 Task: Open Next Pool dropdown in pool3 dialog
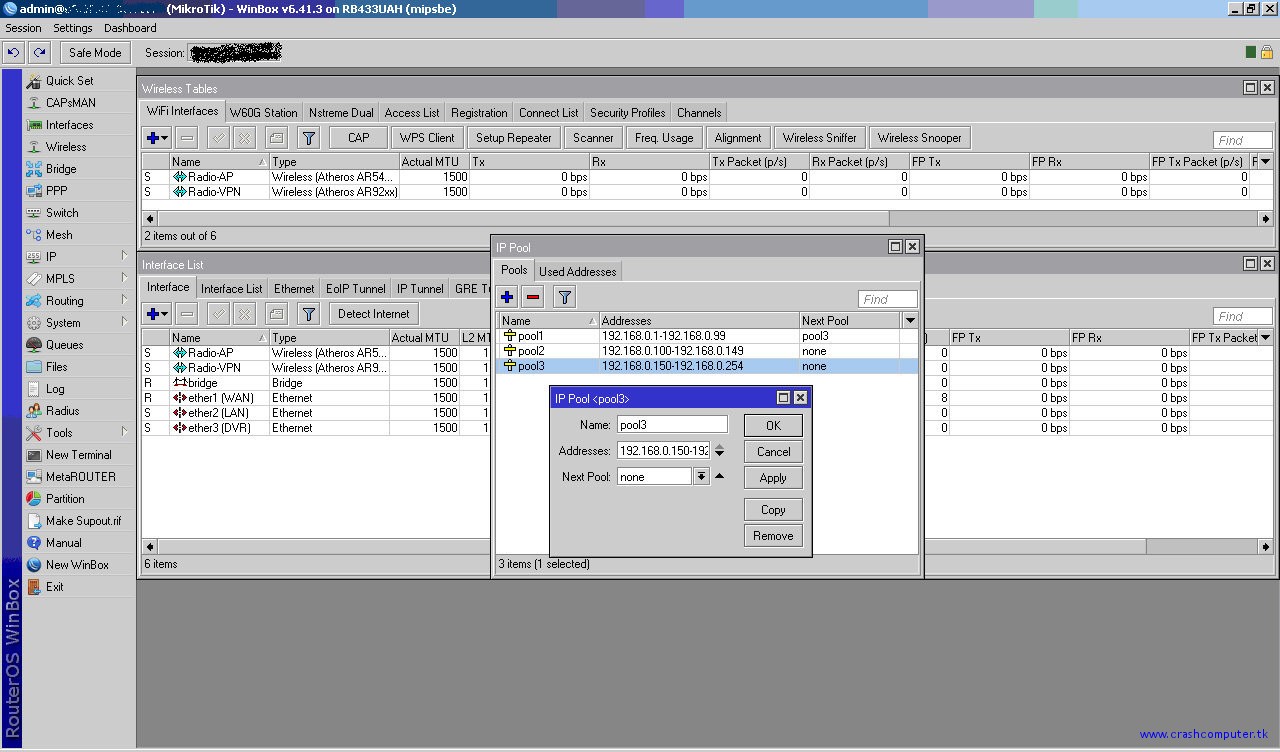click(702, 477)
